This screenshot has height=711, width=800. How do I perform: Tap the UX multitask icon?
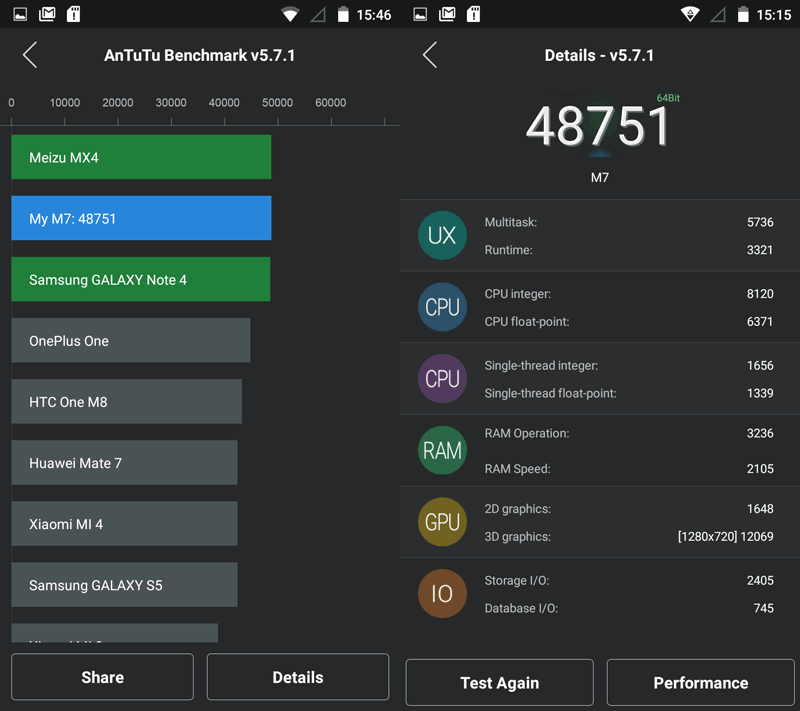(442, 235)
